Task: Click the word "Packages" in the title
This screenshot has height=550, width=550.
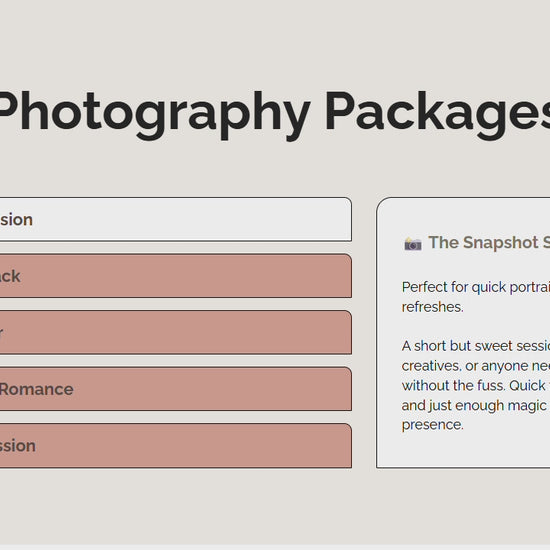Action: pyautogui.click(x=437, y=114)
